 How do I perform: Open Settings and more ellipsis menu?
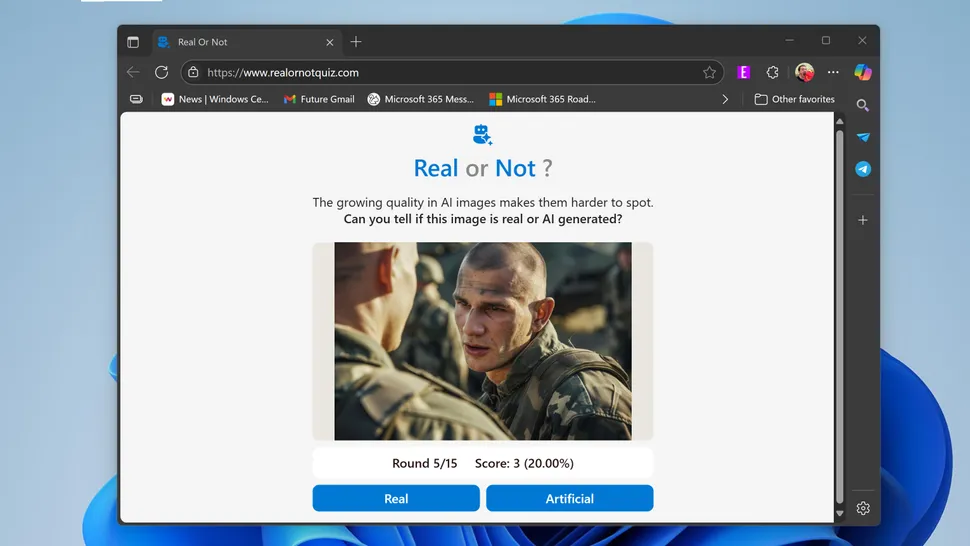coord(833,72)
